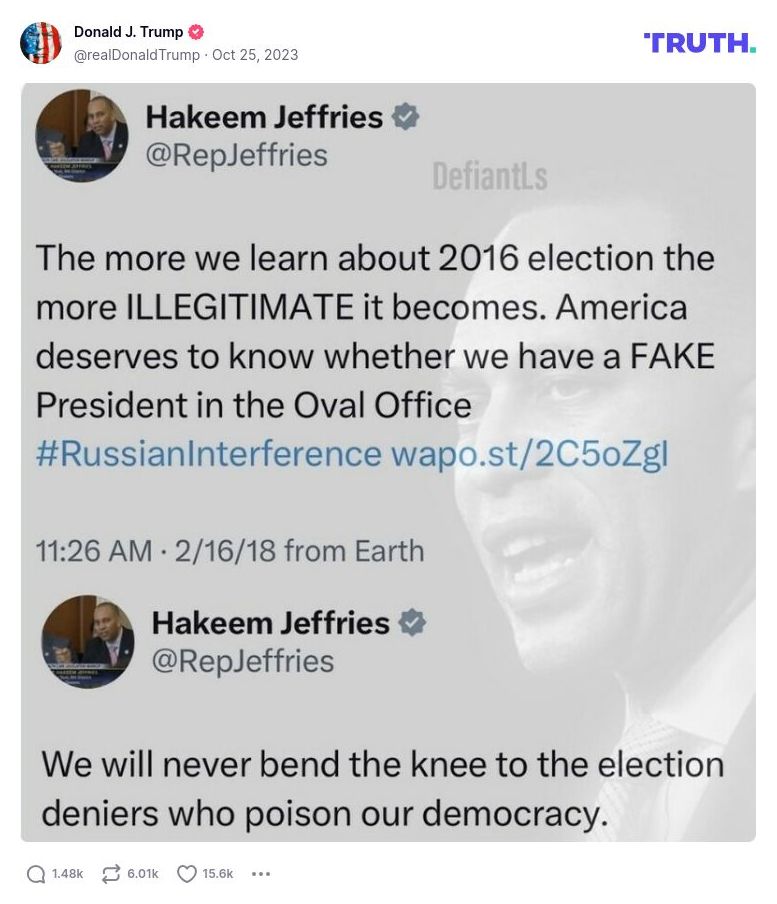Image resolution: width=777 pixels, height=904 pixels.
Task: Click the @realDonaldTrump handle
Action: 136,55
